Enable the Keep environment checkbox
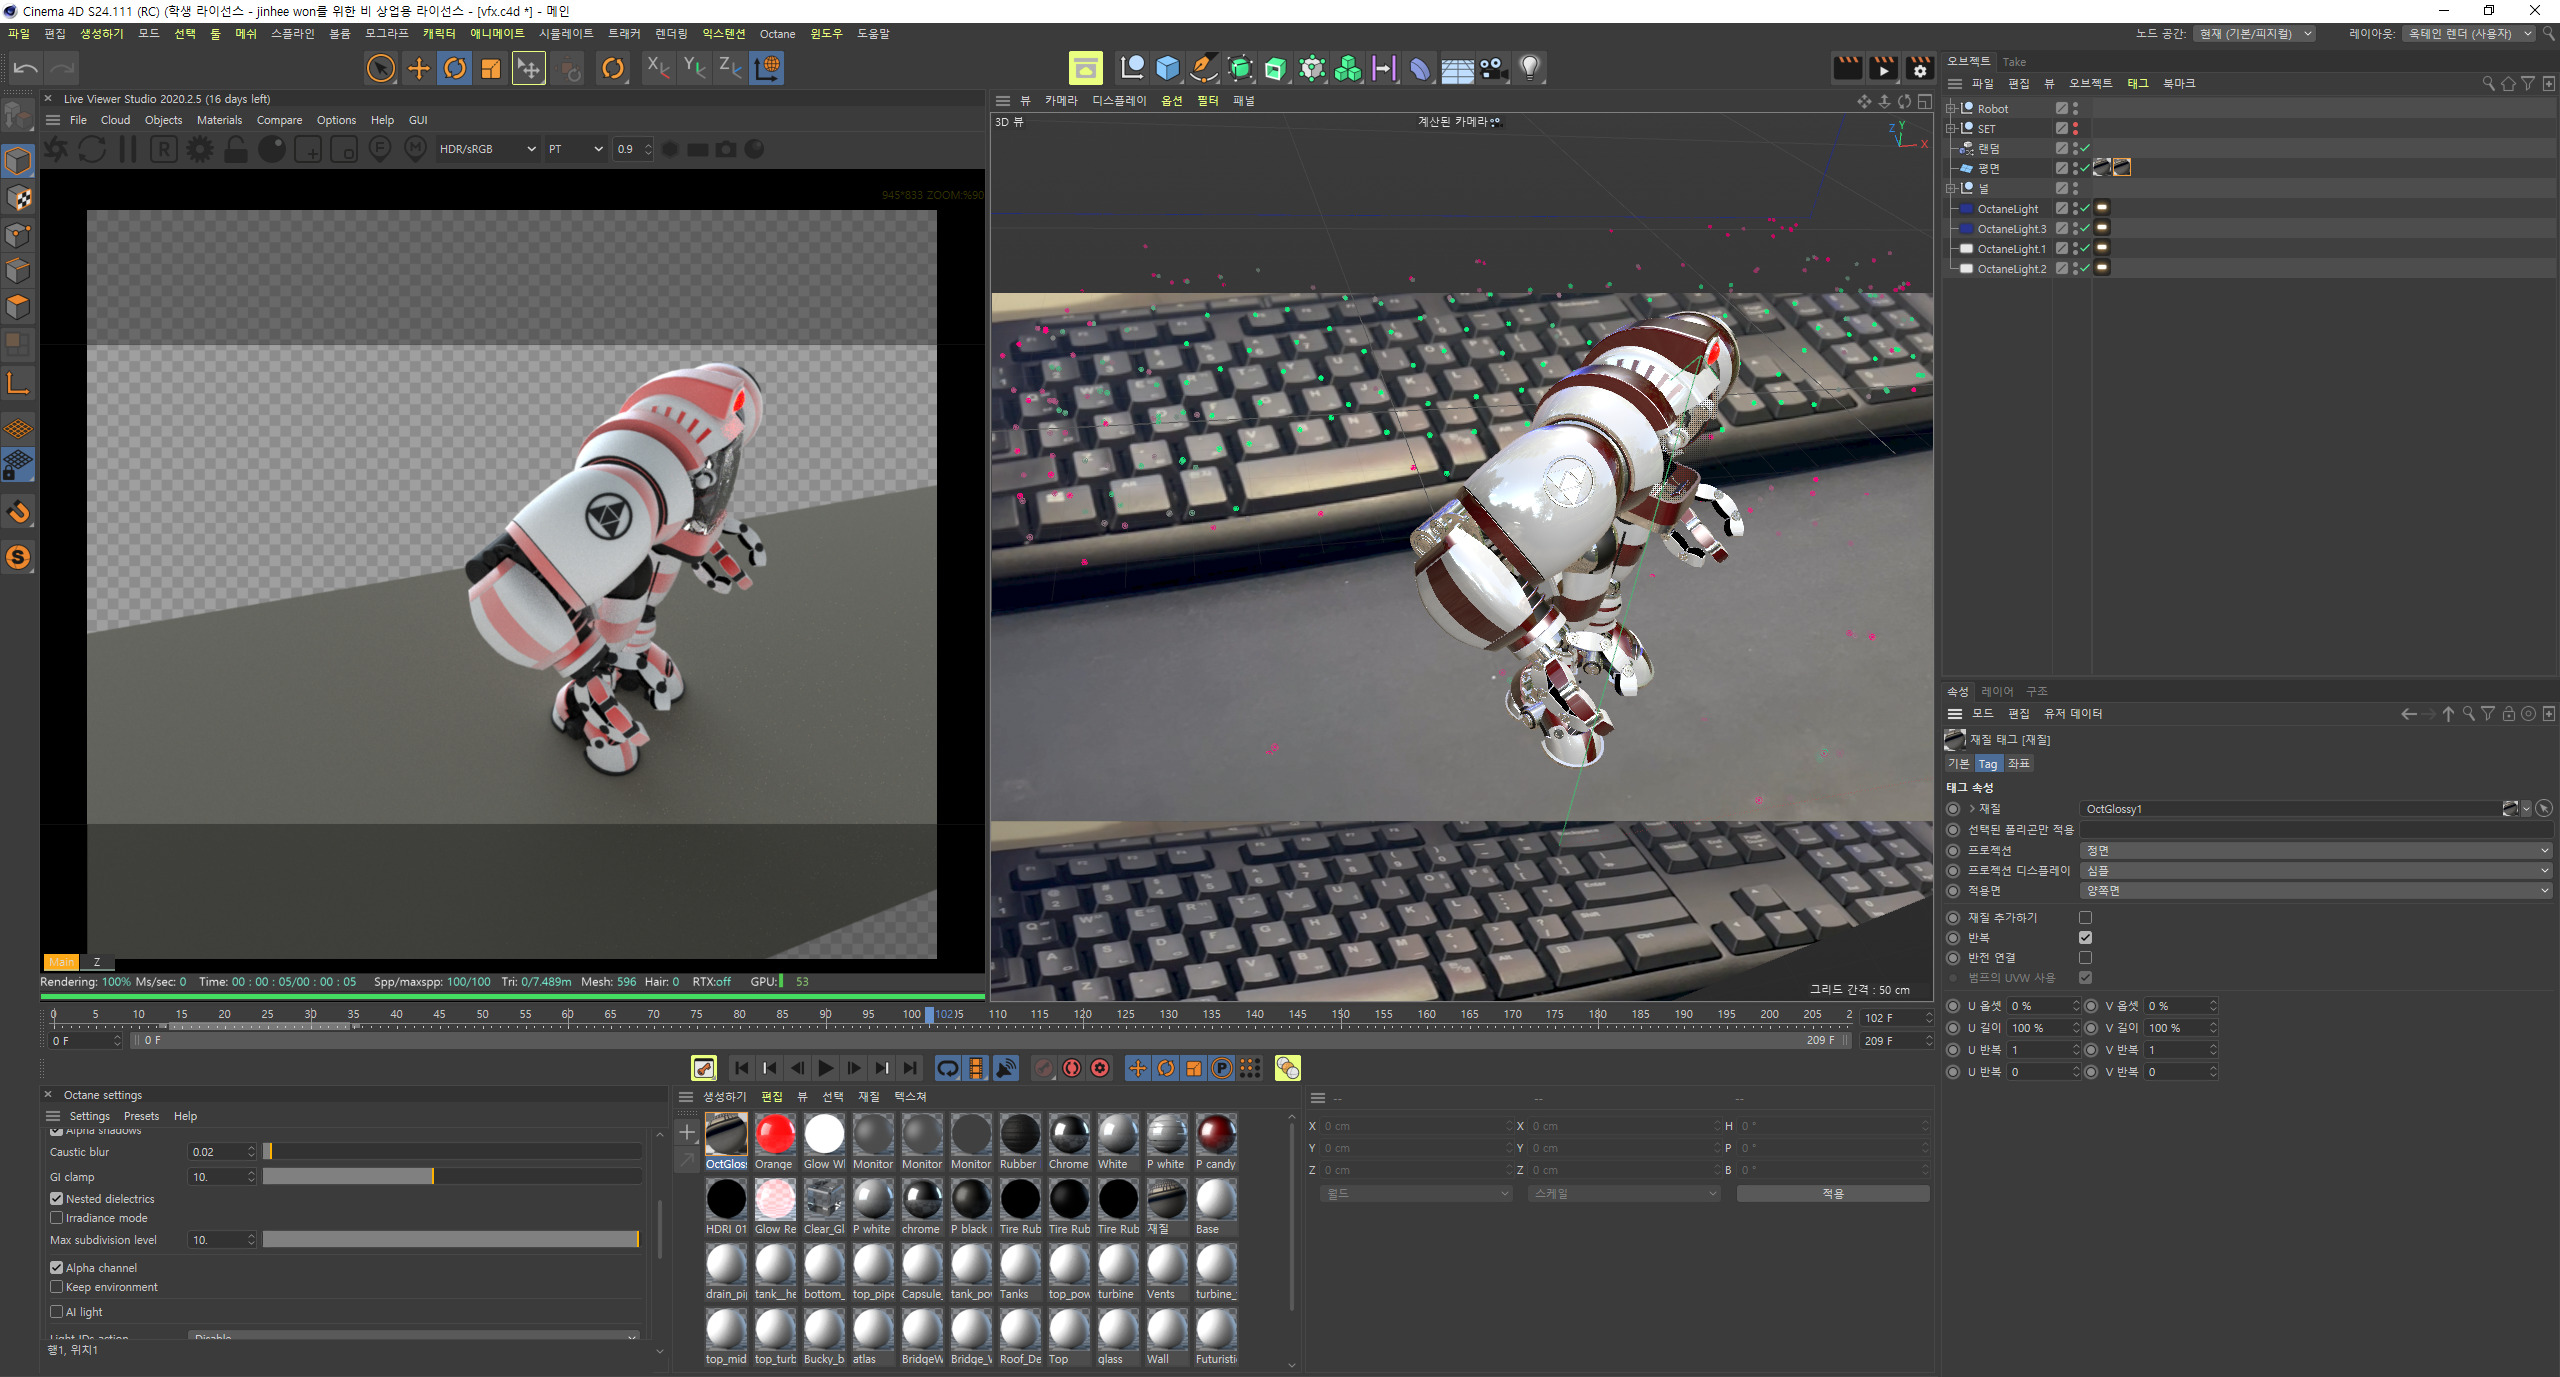2560x1377 pixels. (57, 1287)
